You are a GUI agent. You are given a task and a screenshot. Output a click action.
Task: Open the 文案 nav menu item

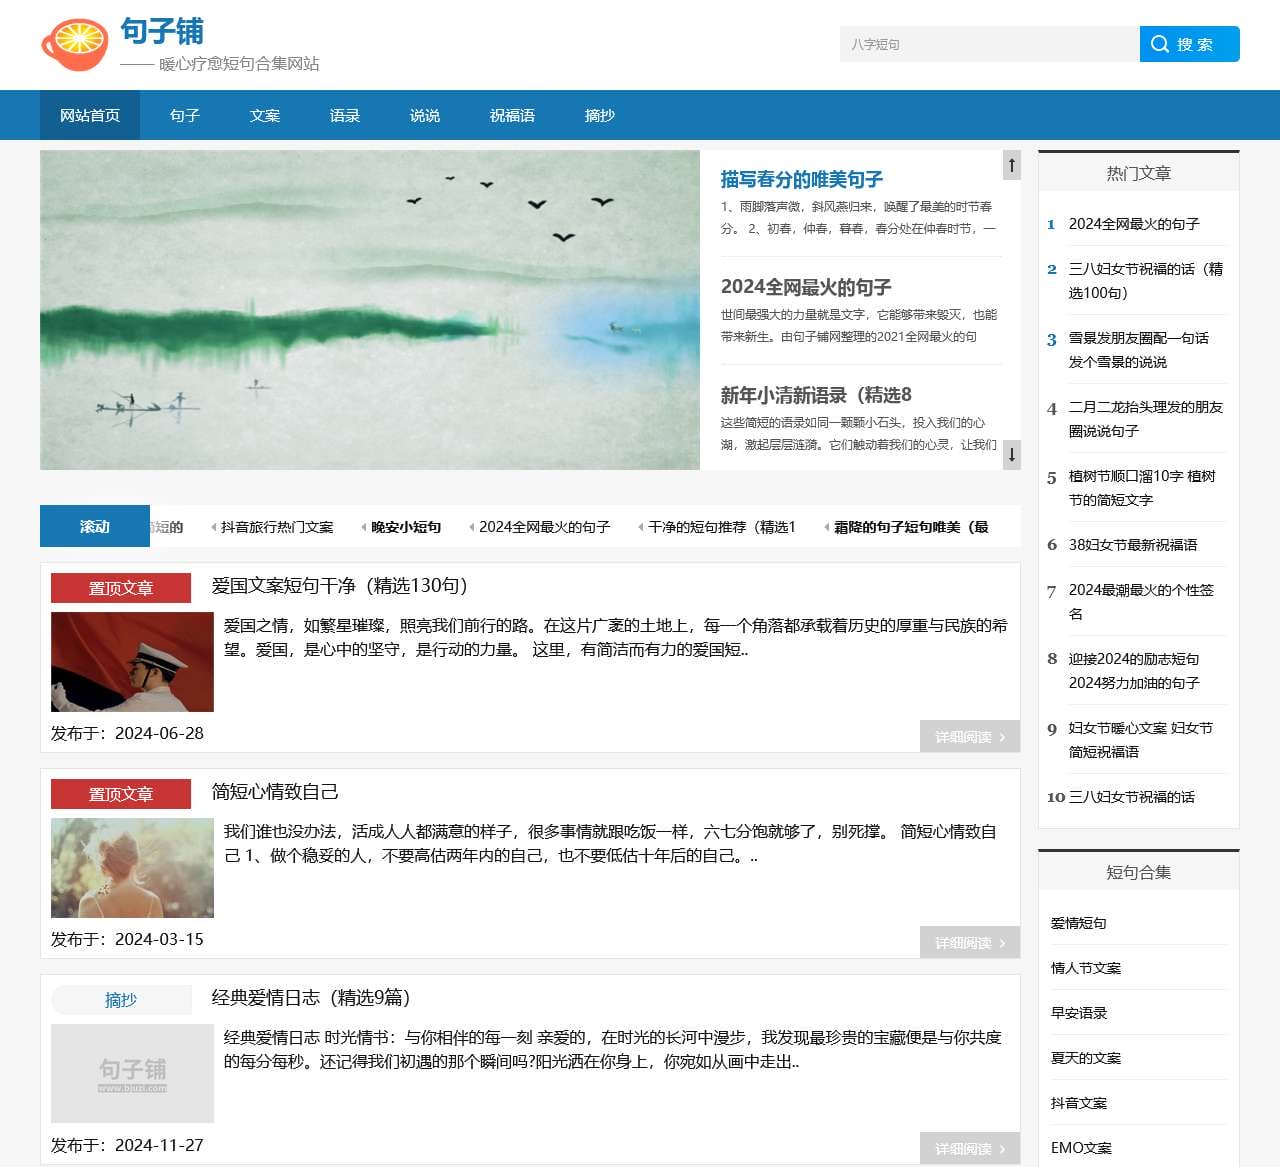click(x=265, y=115)
